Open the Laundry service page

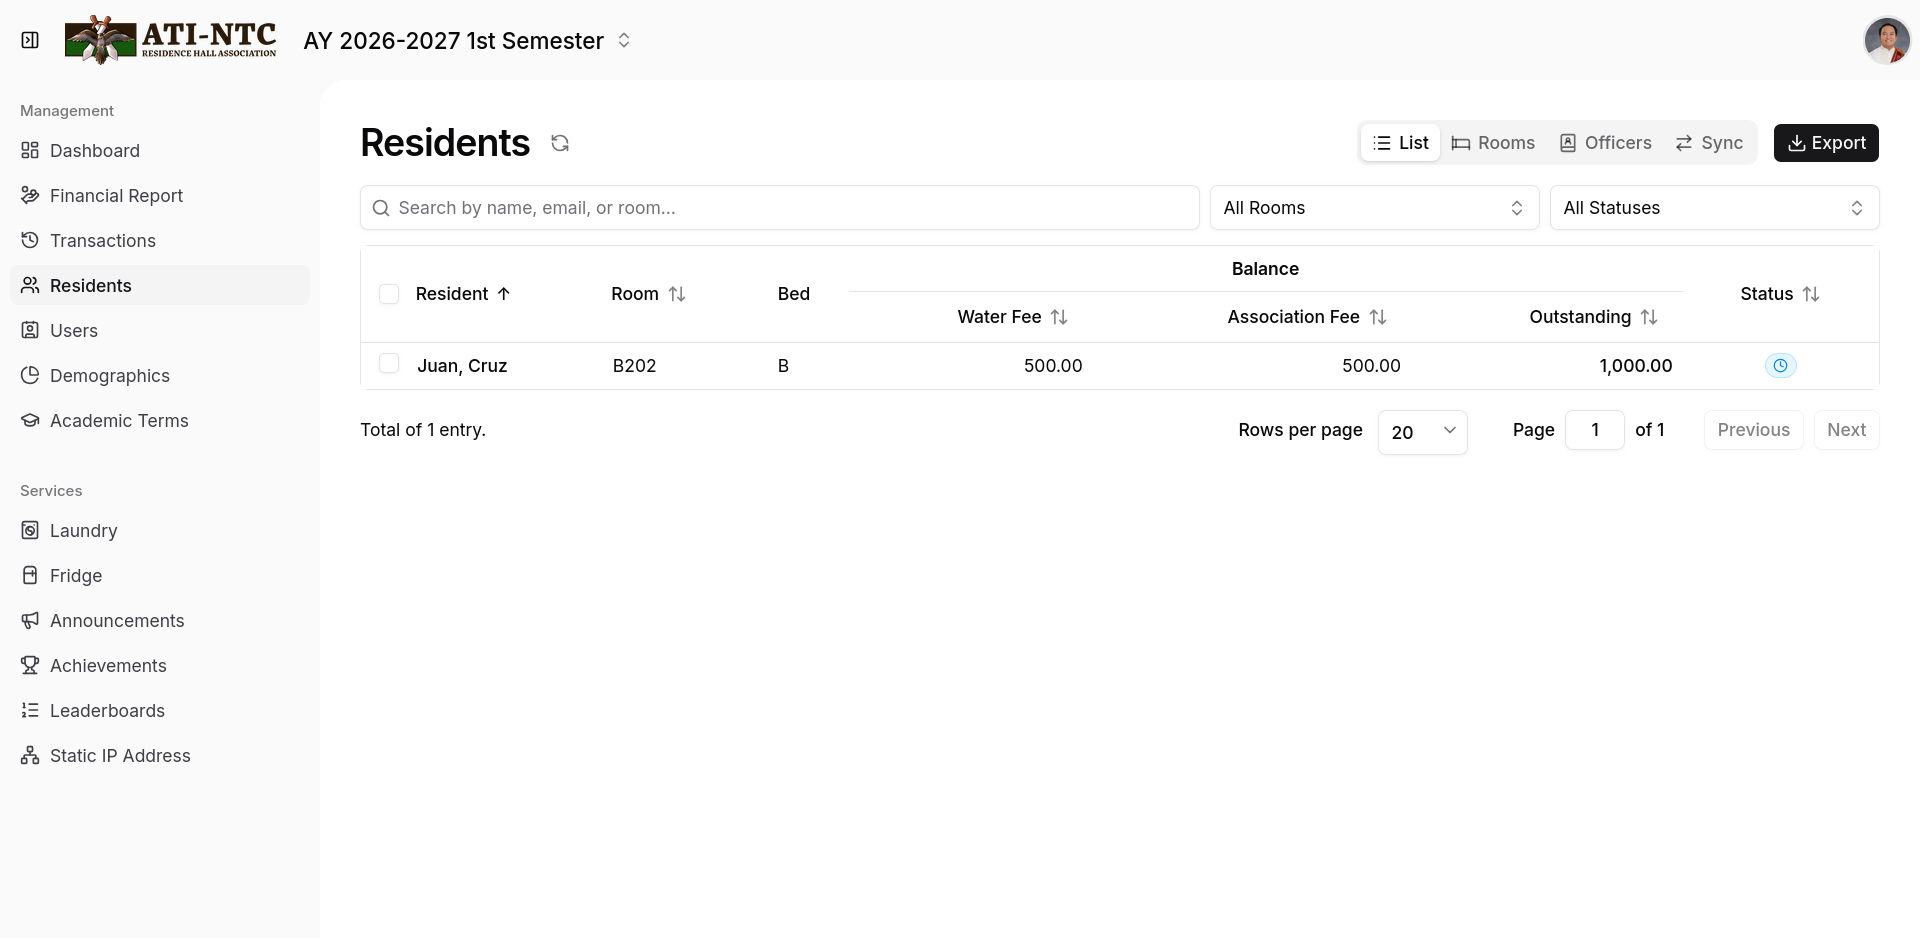pos(160,530)
